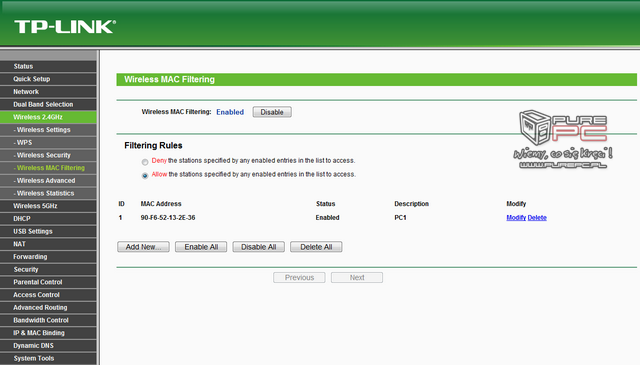Open Bandwidth Control in sidebar
Viewport: 640px width, 365px height.
click(48, 320)
